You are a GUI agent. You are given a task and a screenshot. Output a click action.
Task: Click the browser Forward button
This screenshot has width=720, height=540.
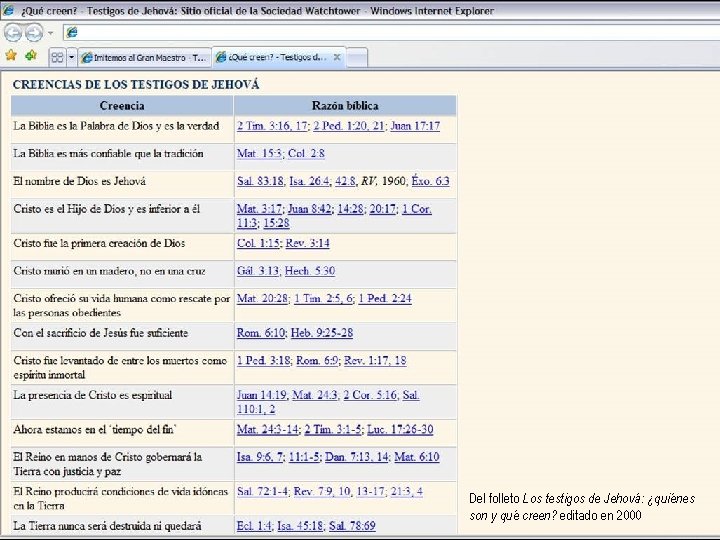34,33
